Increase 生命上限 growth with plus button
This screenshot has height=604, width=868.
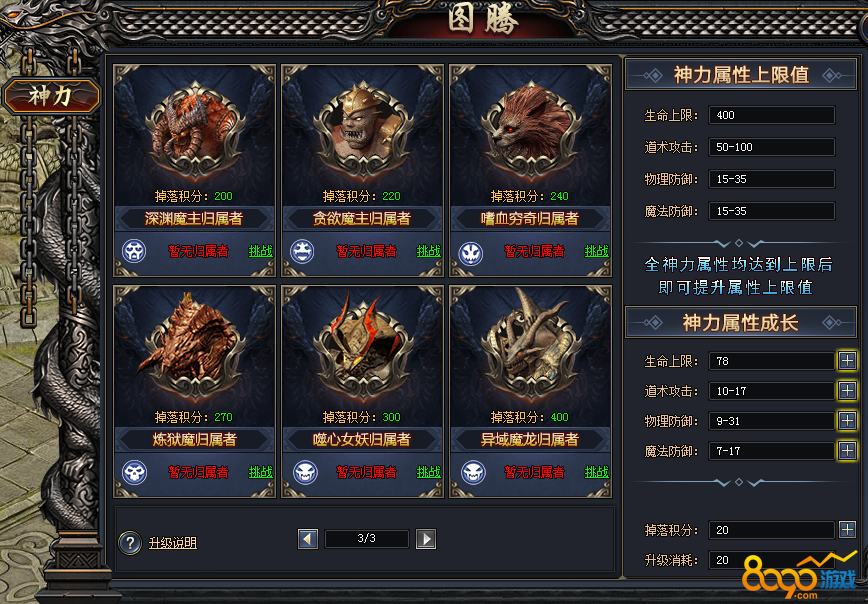click(x=847, y=361)
